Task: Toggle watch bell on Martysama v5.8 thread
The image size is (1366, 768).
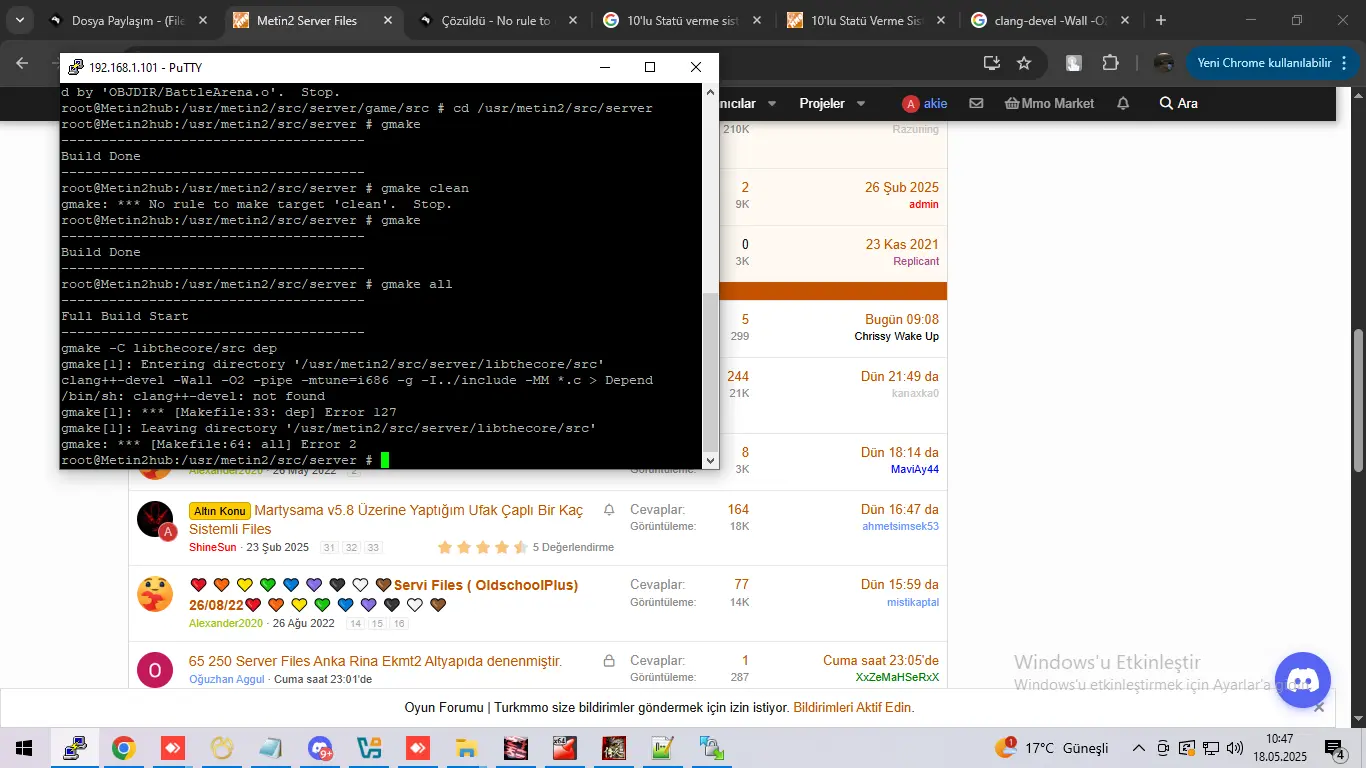Action: tap(609, 510)
